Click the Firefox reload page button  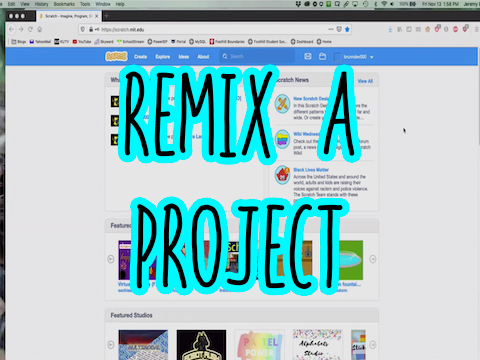pos(30,29)
